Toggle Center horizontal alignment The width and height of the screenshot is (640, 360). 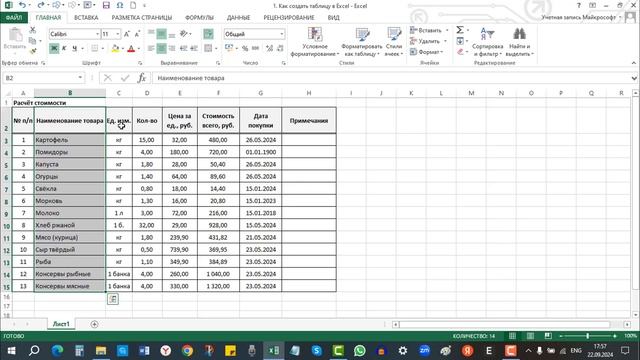tap(162, 49)
